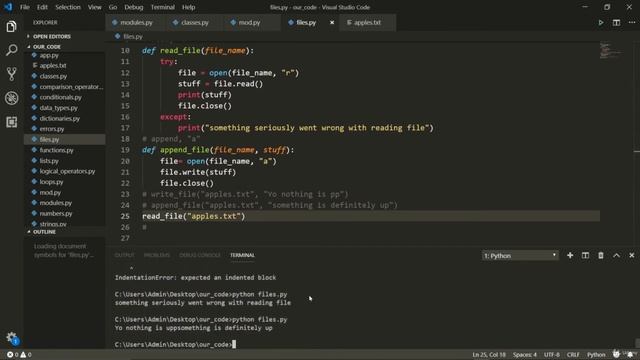This screenshot has height=360, width=640.
Task: Open the Search view icon
Action: point(11,50)
